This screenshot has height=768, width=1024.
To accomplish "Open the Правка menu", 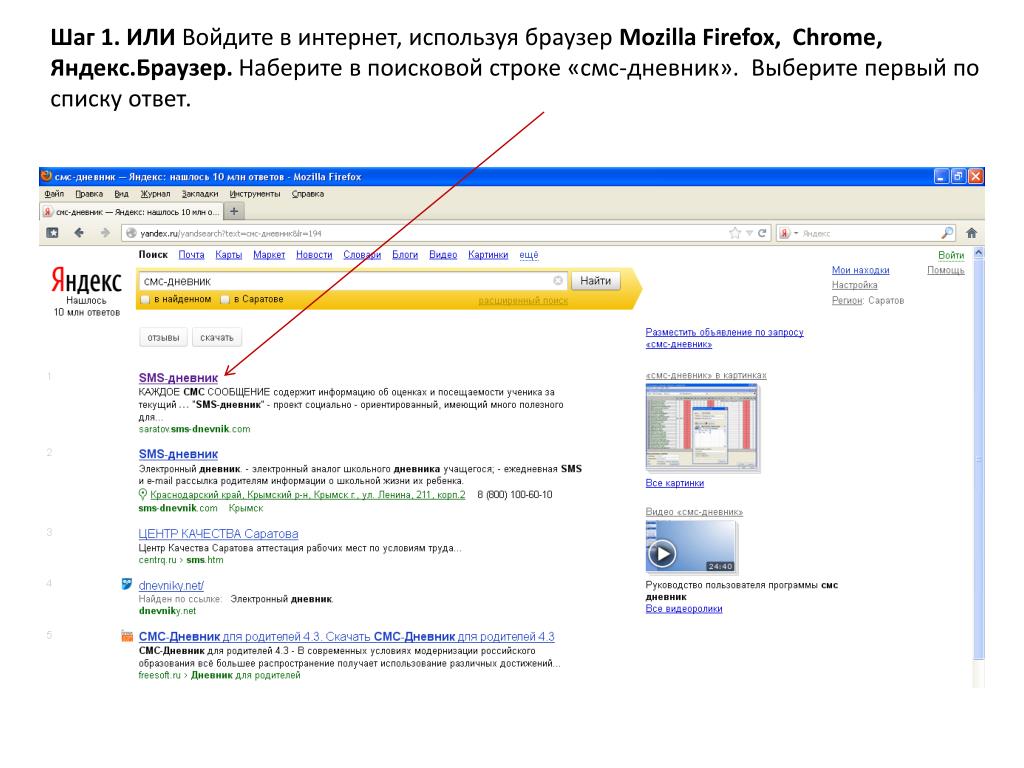I will pos(89,194).
